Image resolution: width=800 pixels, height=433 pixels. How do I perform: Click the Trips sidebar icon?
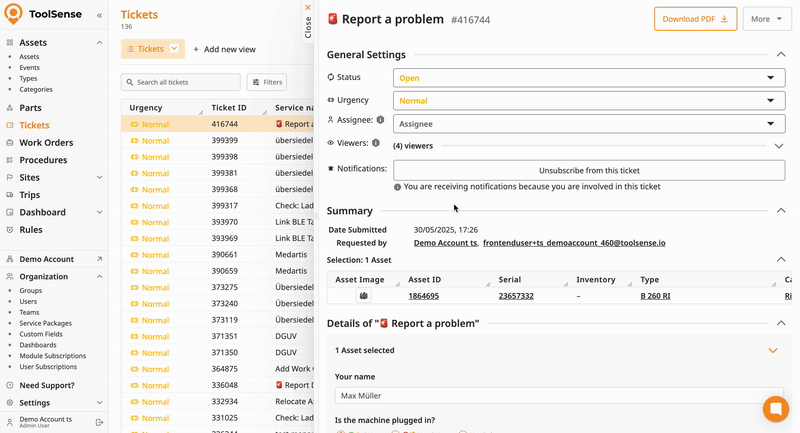[10, 195]
